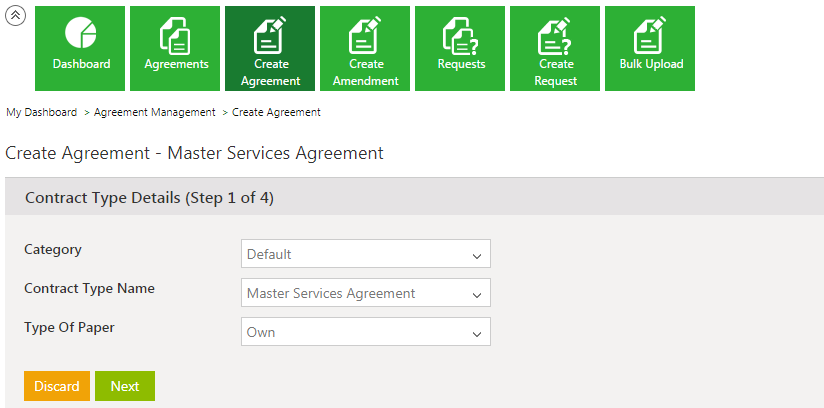Go to the Agreements documents tile
Image resolution: width=824 pixels, height=408 pixels.
175,48
